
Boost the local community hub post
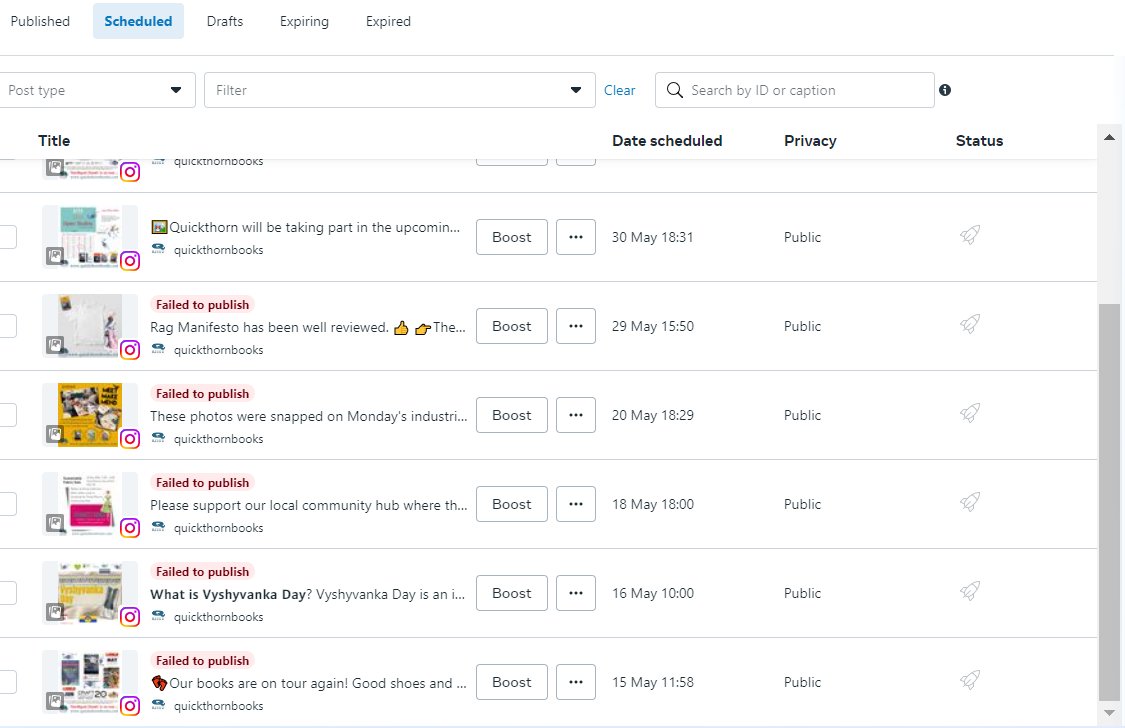[512, 504]
